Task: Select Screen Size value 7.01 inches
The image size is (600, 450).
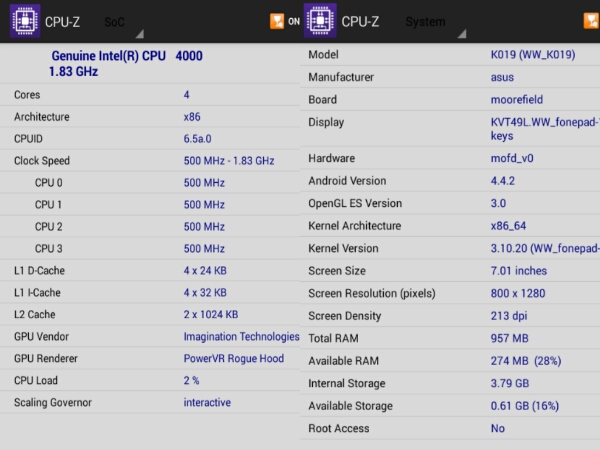Action: 519,271
